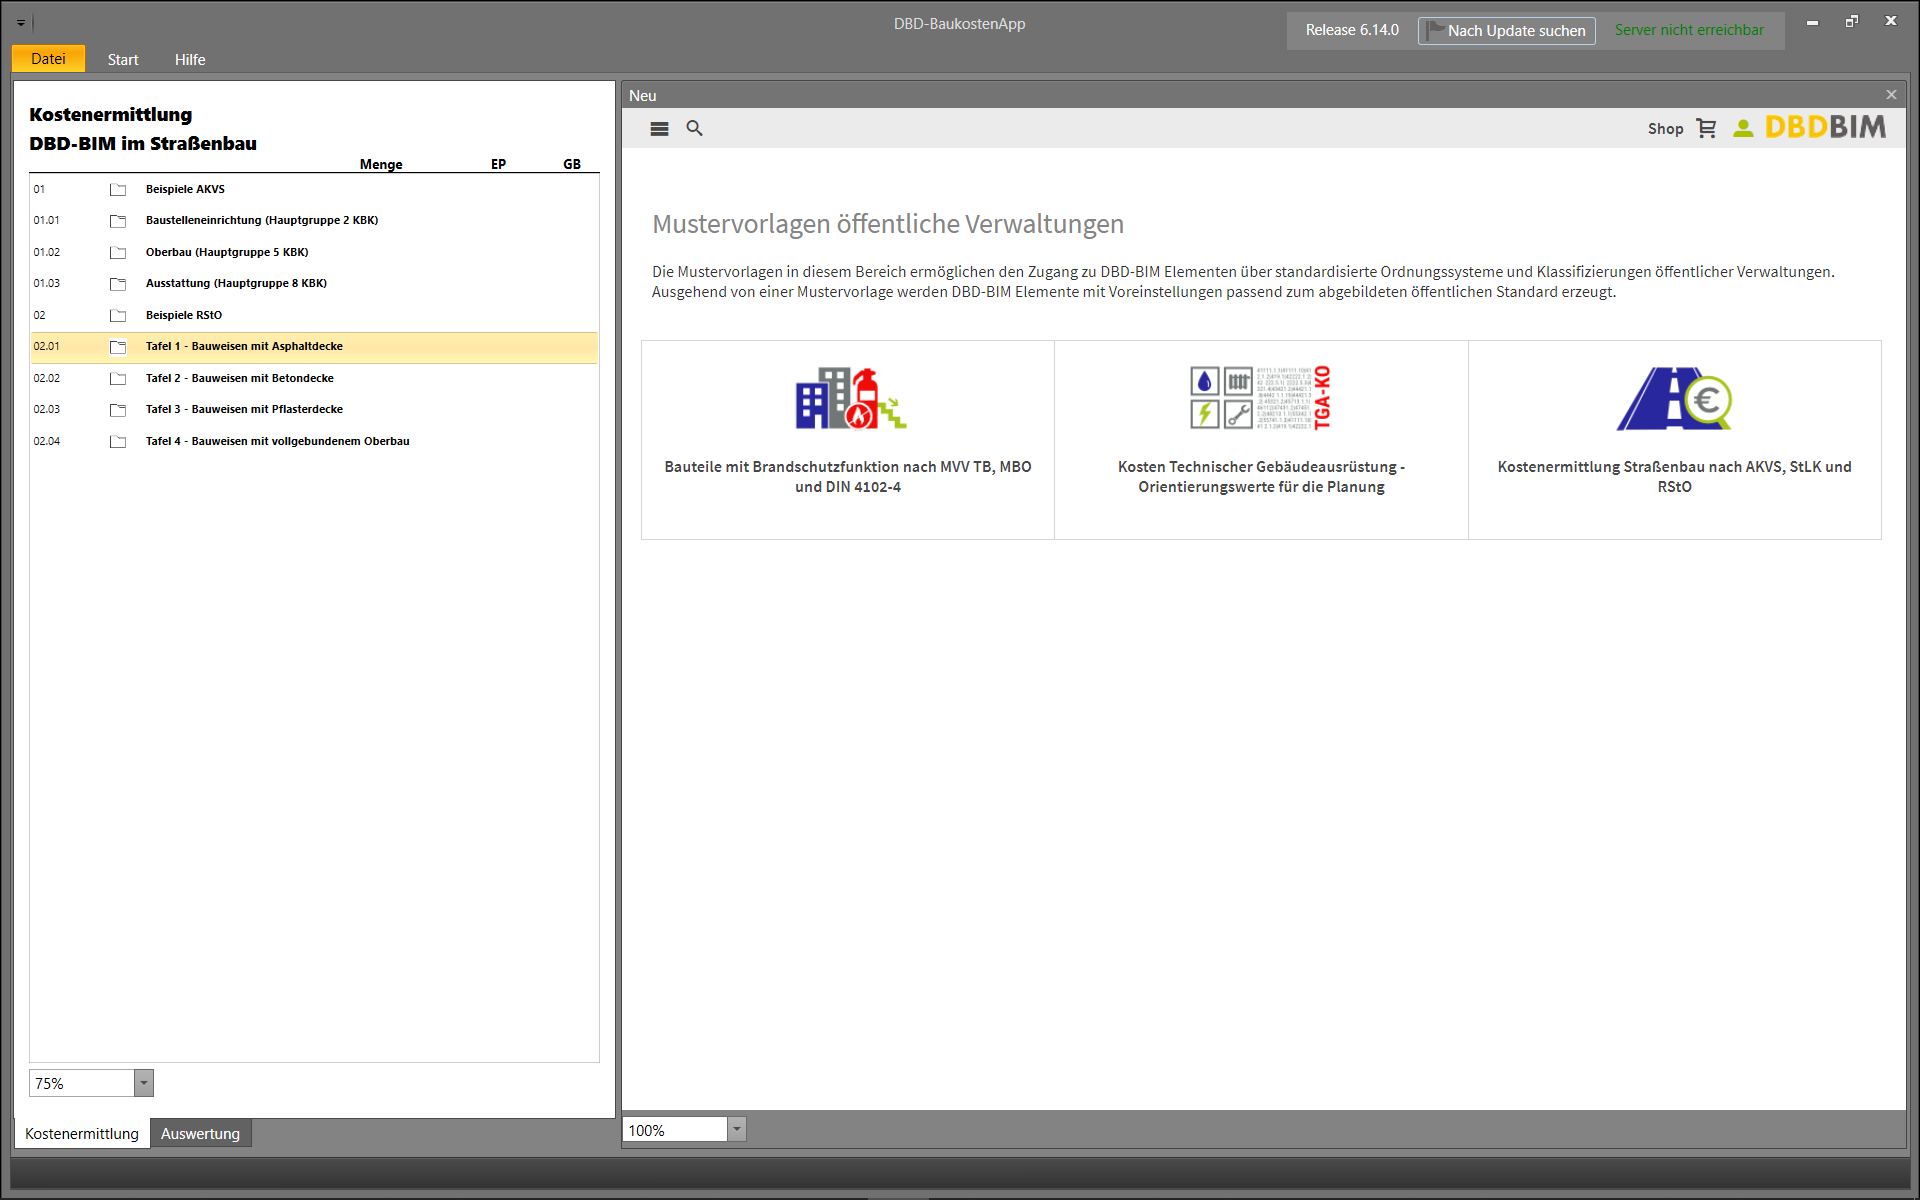Click folder icon of Tafel 4 row

coord(118,442)
